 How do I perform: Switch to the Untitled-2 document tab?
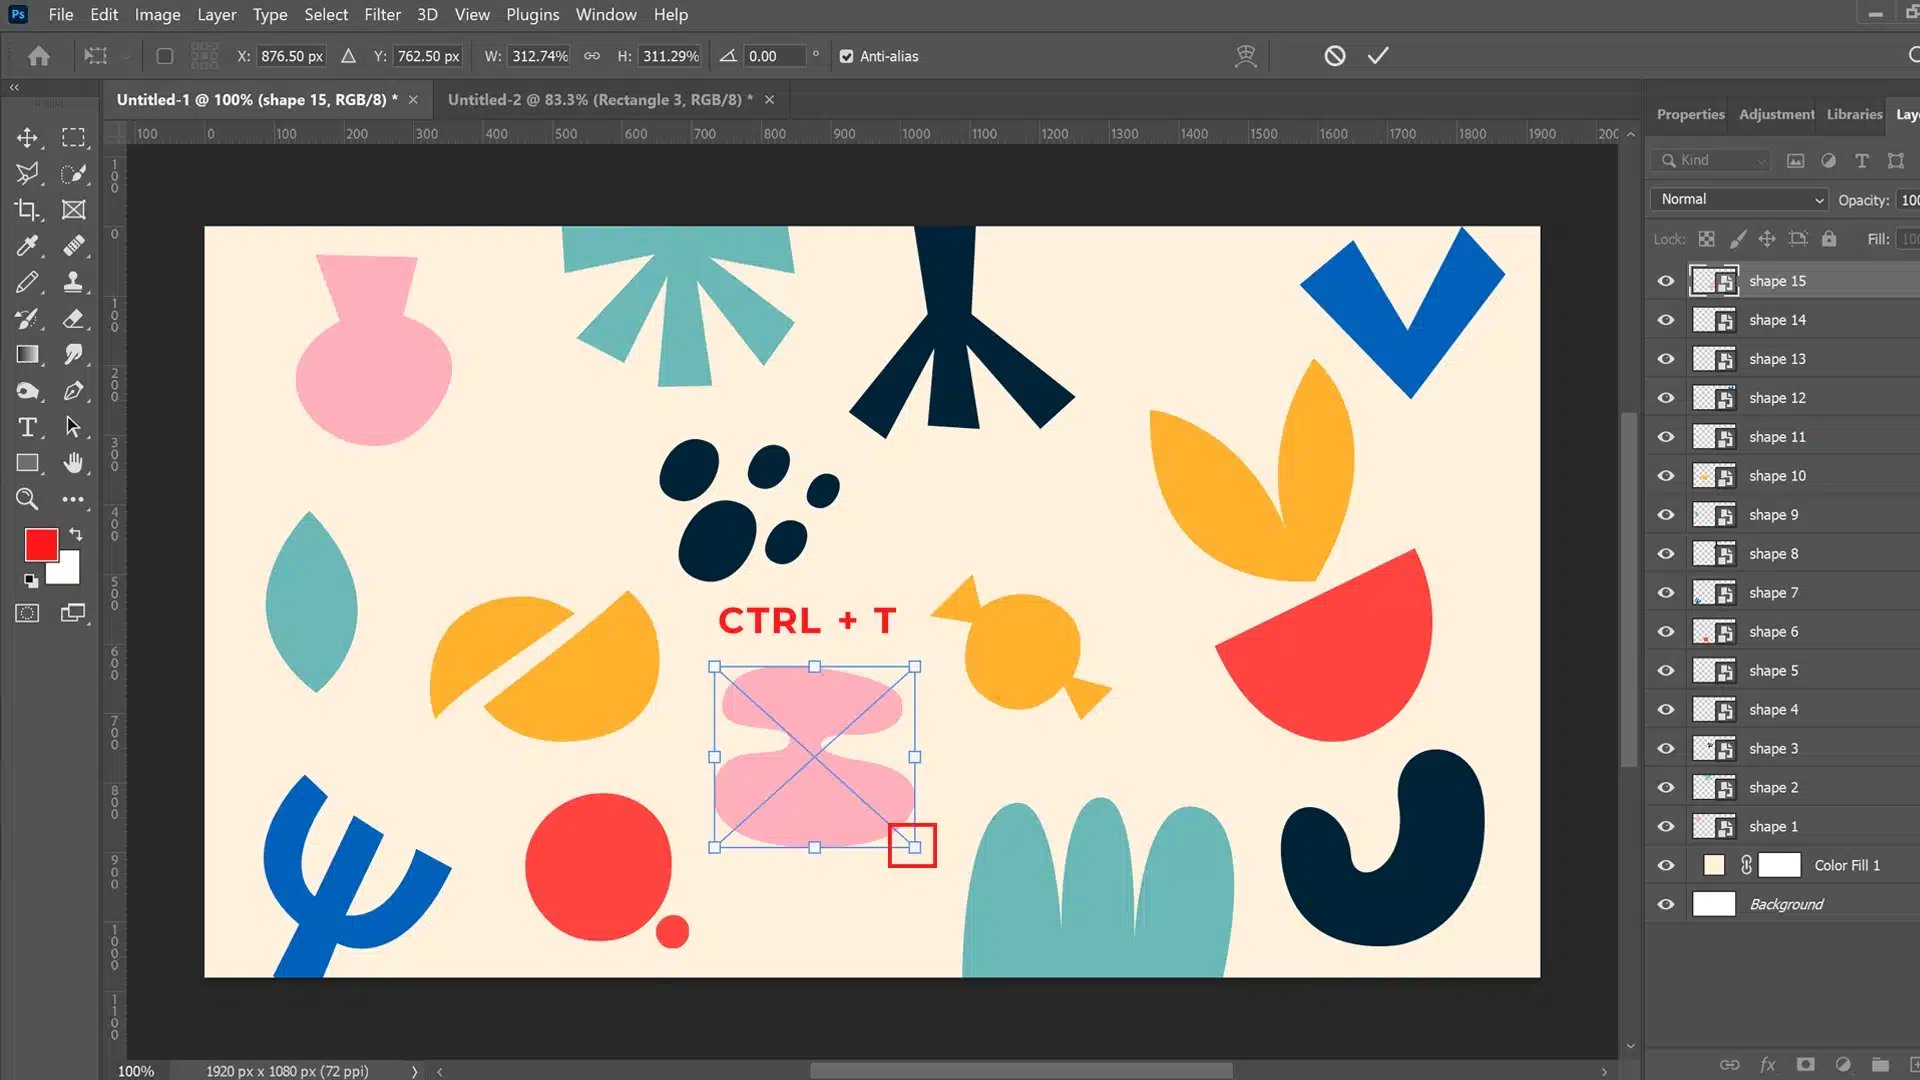[600, 100]
